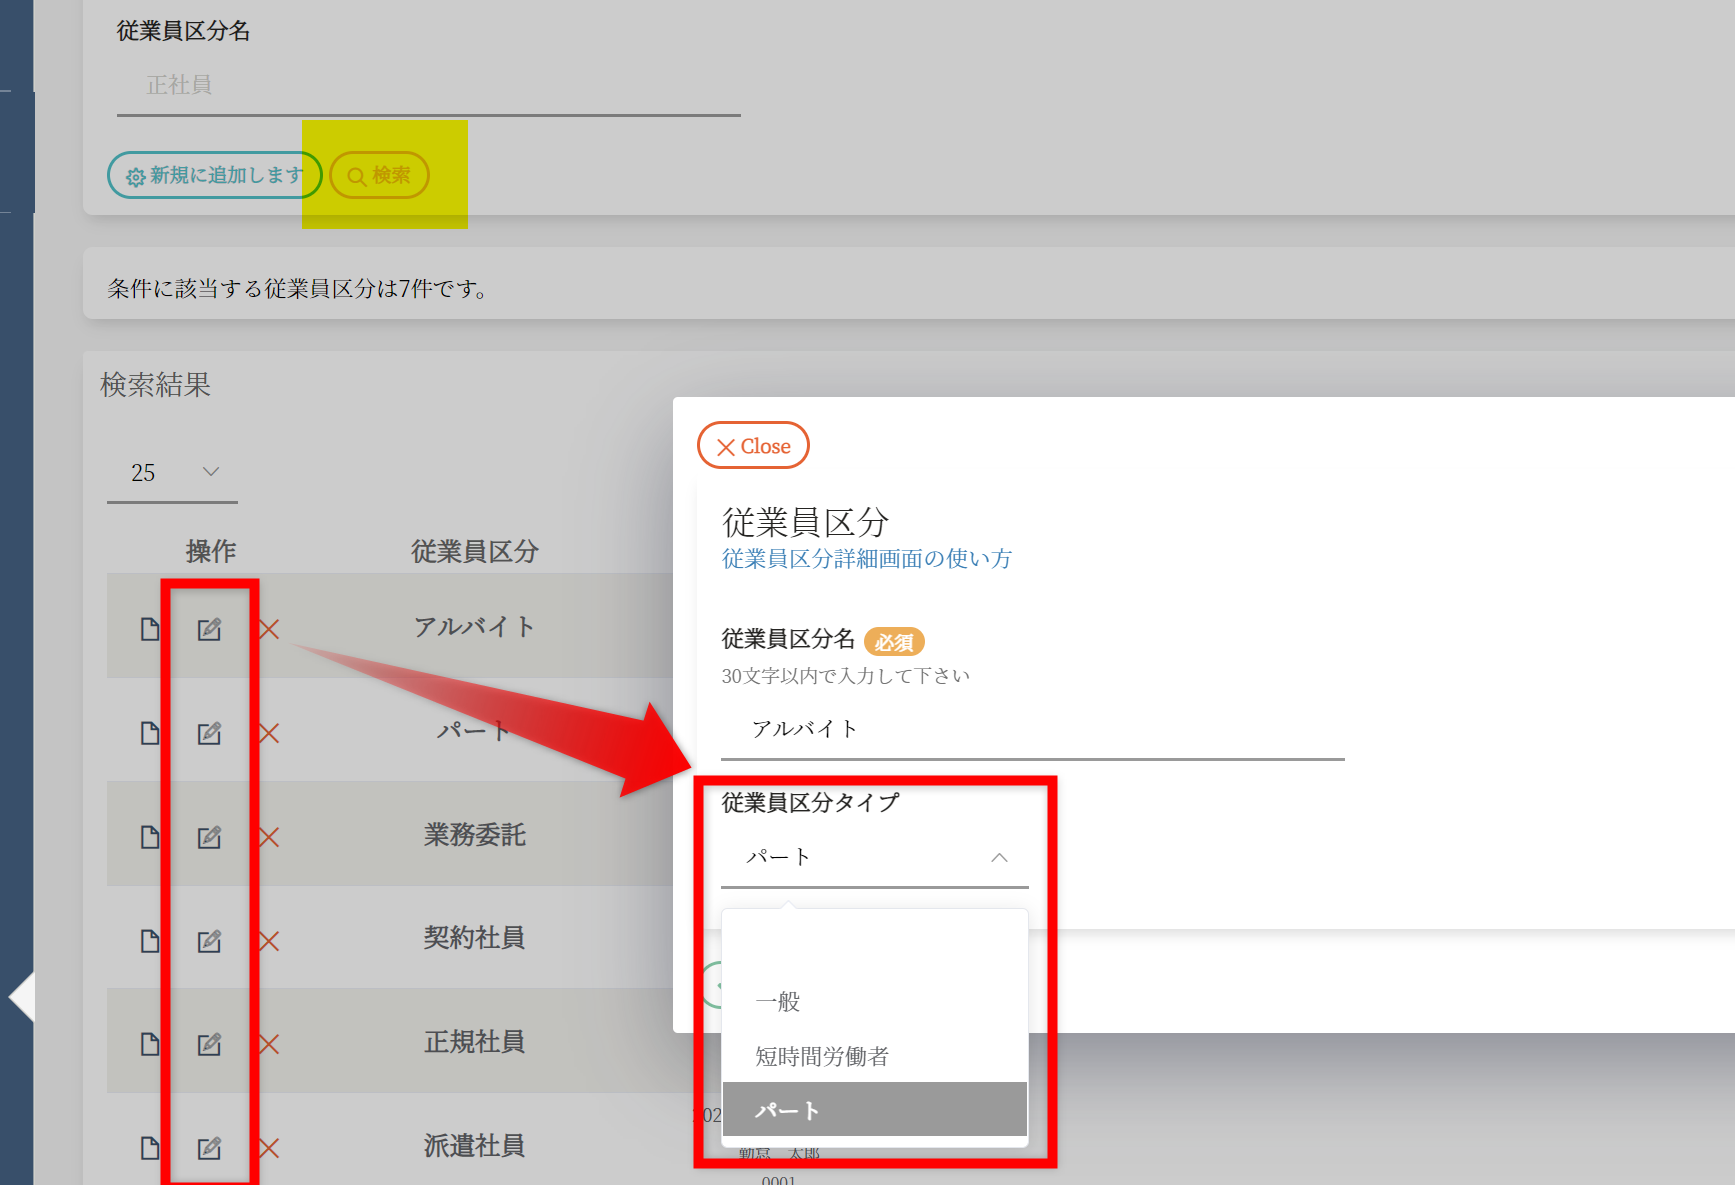This screenshot has width=1735, height=1185.
Task: Delete the 正規社員 row with X icon
Action: click(x=269, y=1045)
